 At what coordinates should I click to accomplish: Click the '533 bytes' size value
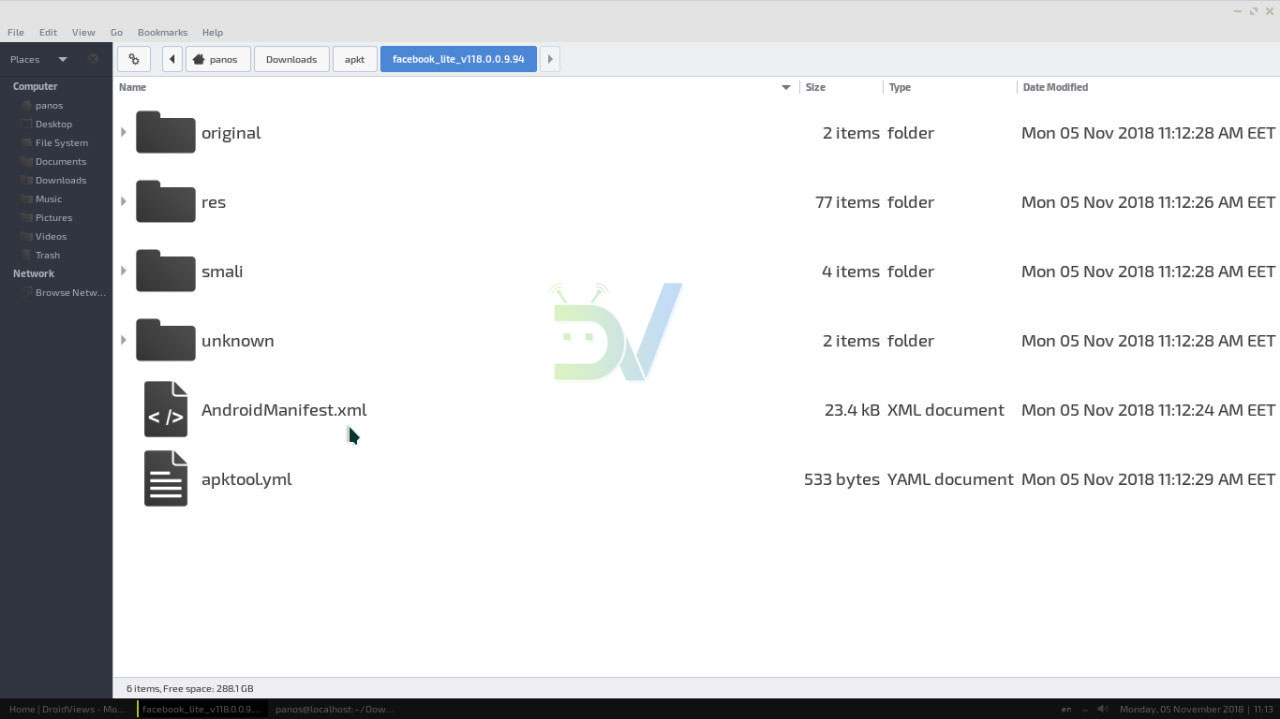[842, 479]
